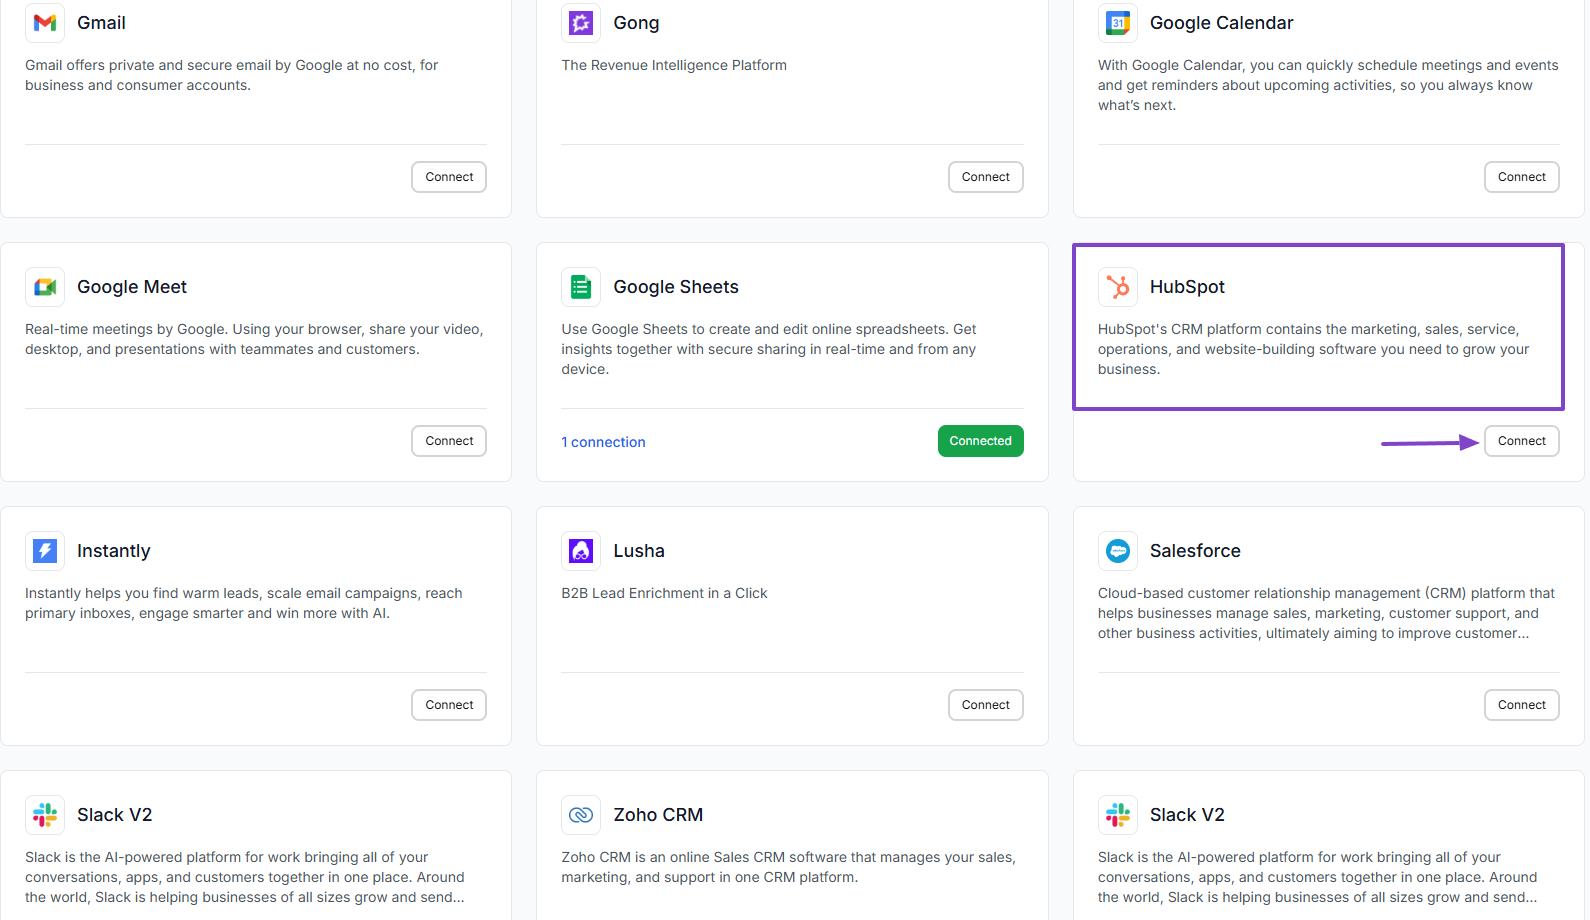This screenshot has width=1590, height=920.
Task: Click the HubSpot CRM platform description
Action: pyautogui.click(x=1314, y=349)
